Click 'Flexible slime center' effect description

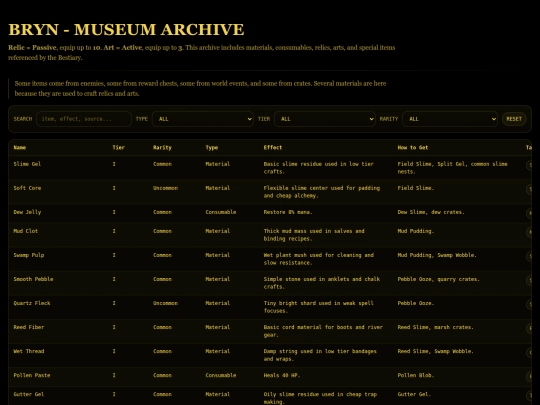point(322,192)
